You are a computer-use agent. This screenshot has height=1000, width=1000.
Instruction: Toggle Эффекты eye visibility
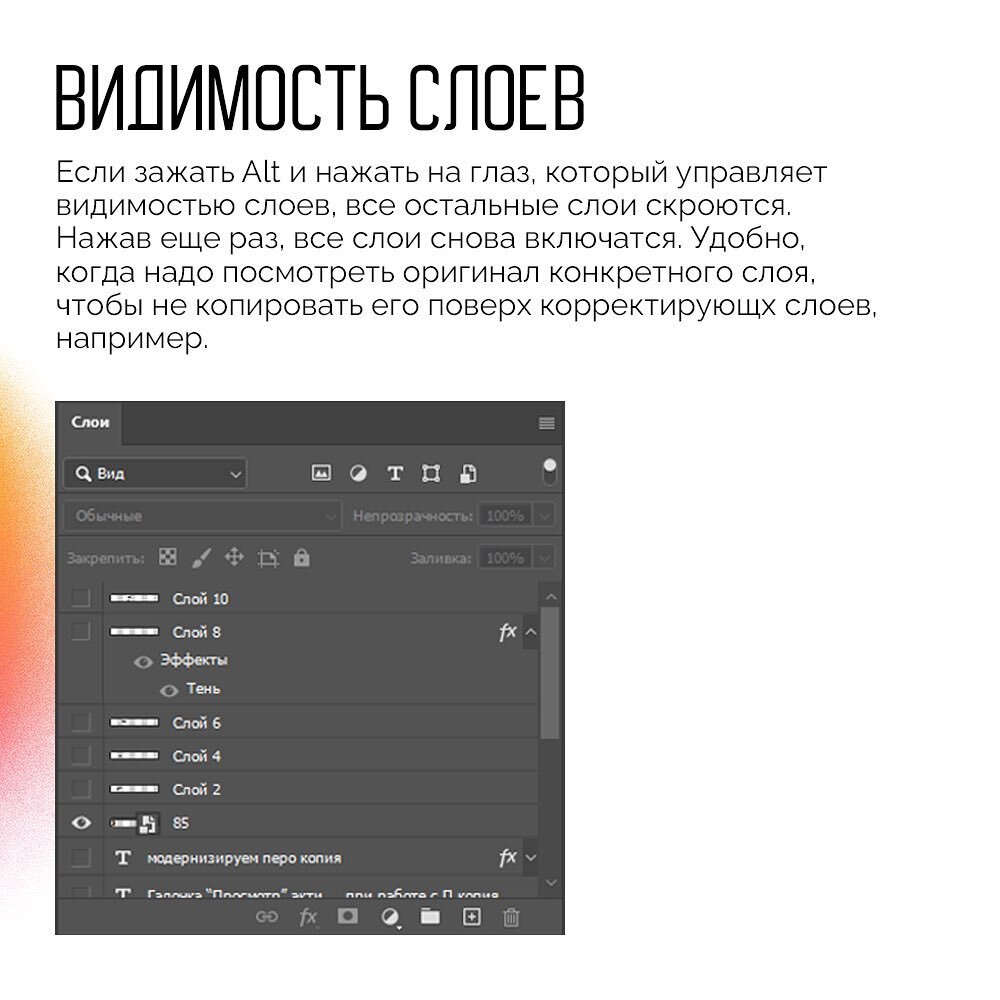coord(143,662)
